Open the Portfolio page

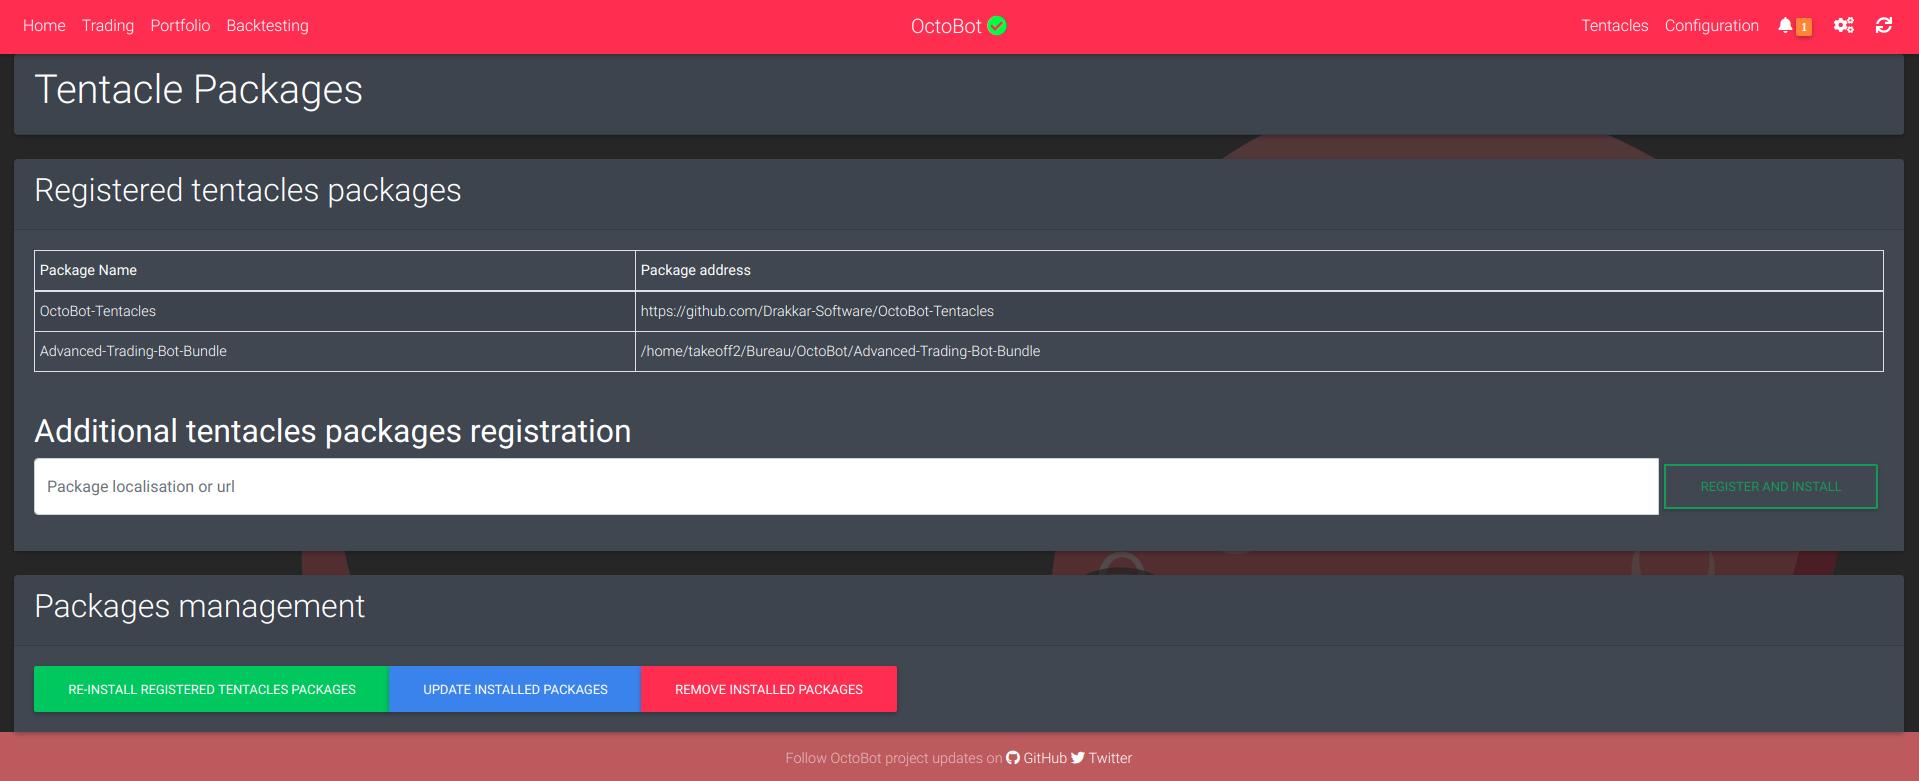click(x=180, y=26)
